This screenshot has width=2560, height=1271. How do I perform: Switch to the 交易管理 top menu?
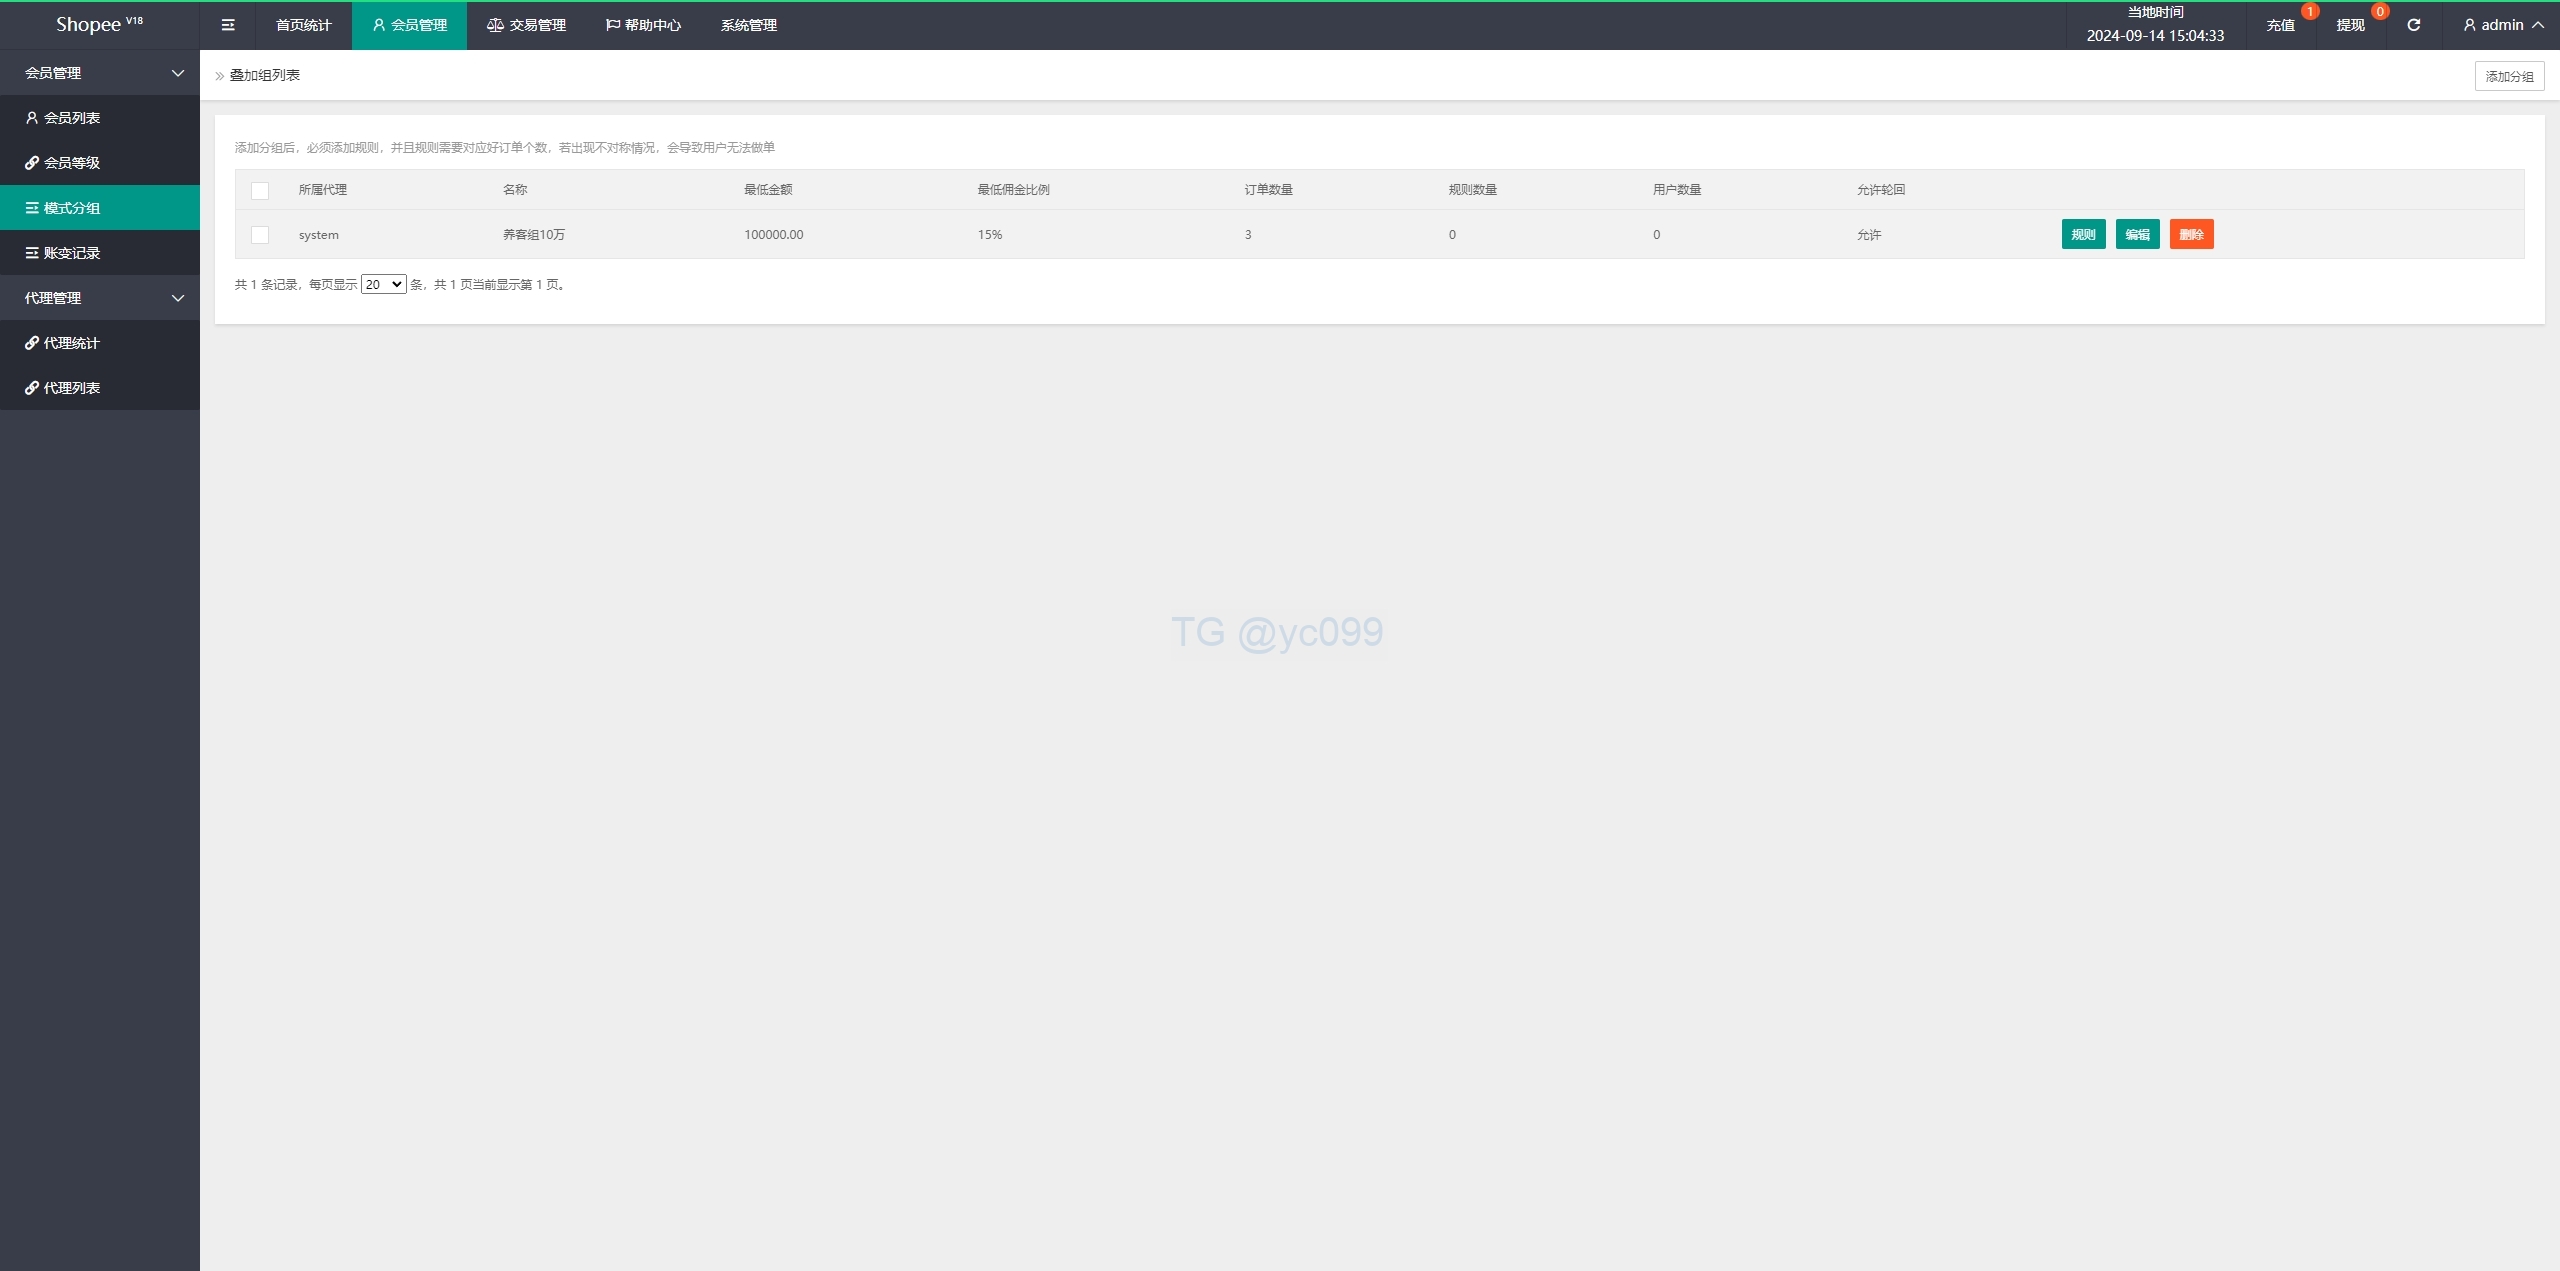pos(527,25)
